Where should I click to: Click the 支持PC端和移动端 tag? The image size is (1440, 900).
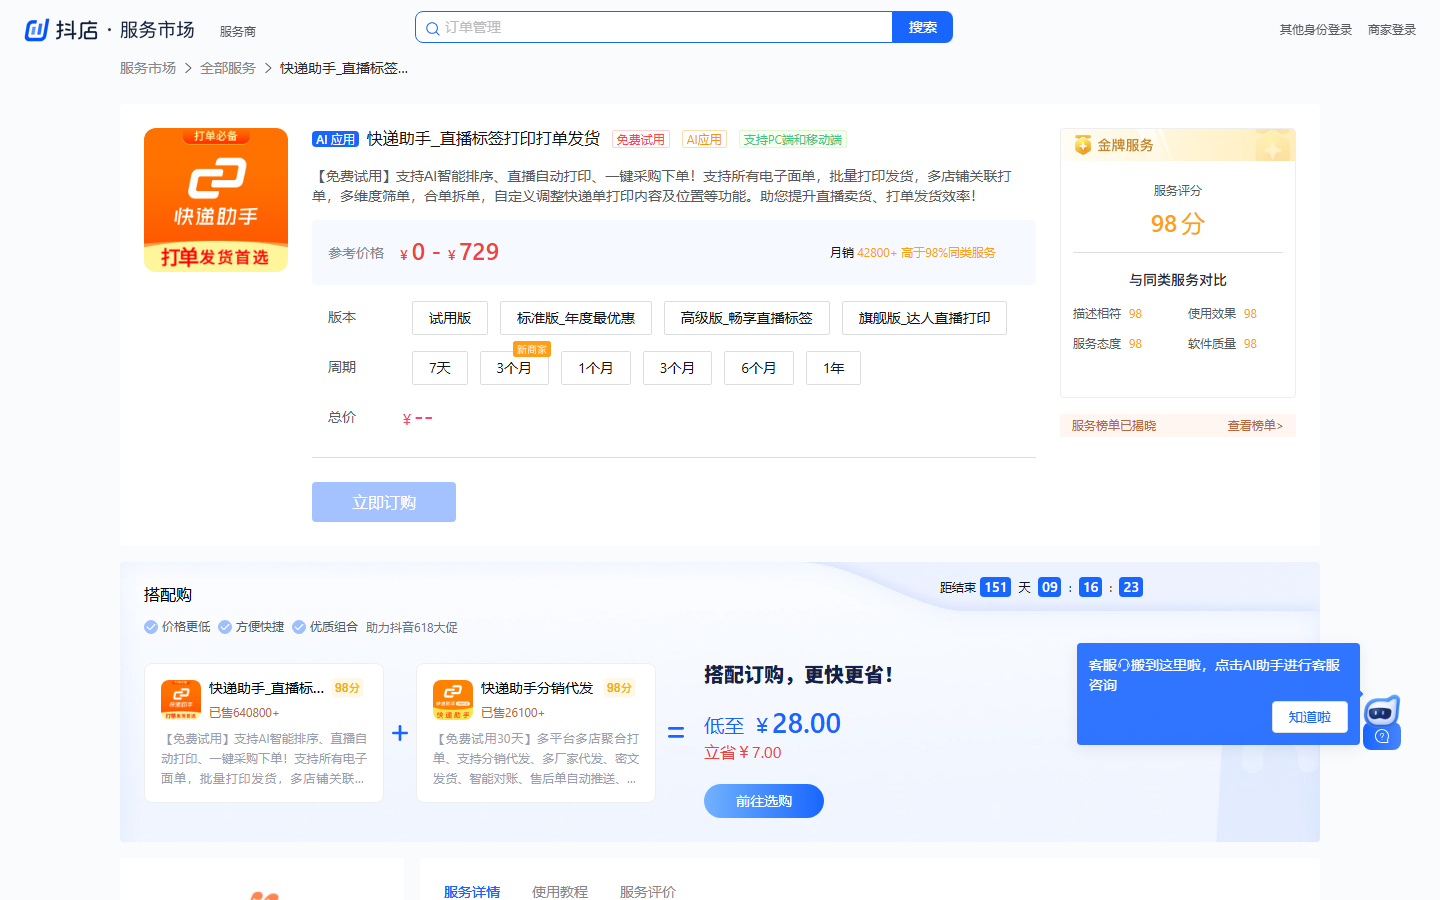coord(793,140)
